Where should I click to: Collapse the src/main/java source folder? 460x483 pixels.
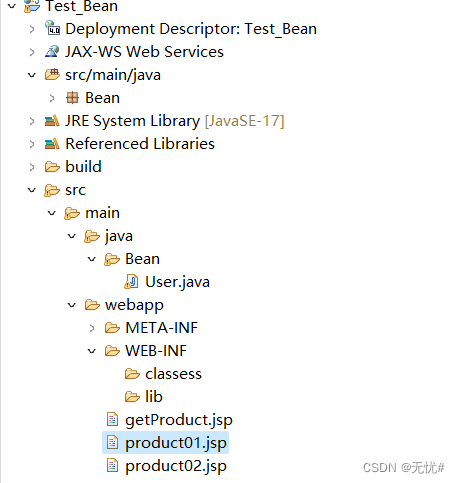pyautogui.click(x=32, y=75)
